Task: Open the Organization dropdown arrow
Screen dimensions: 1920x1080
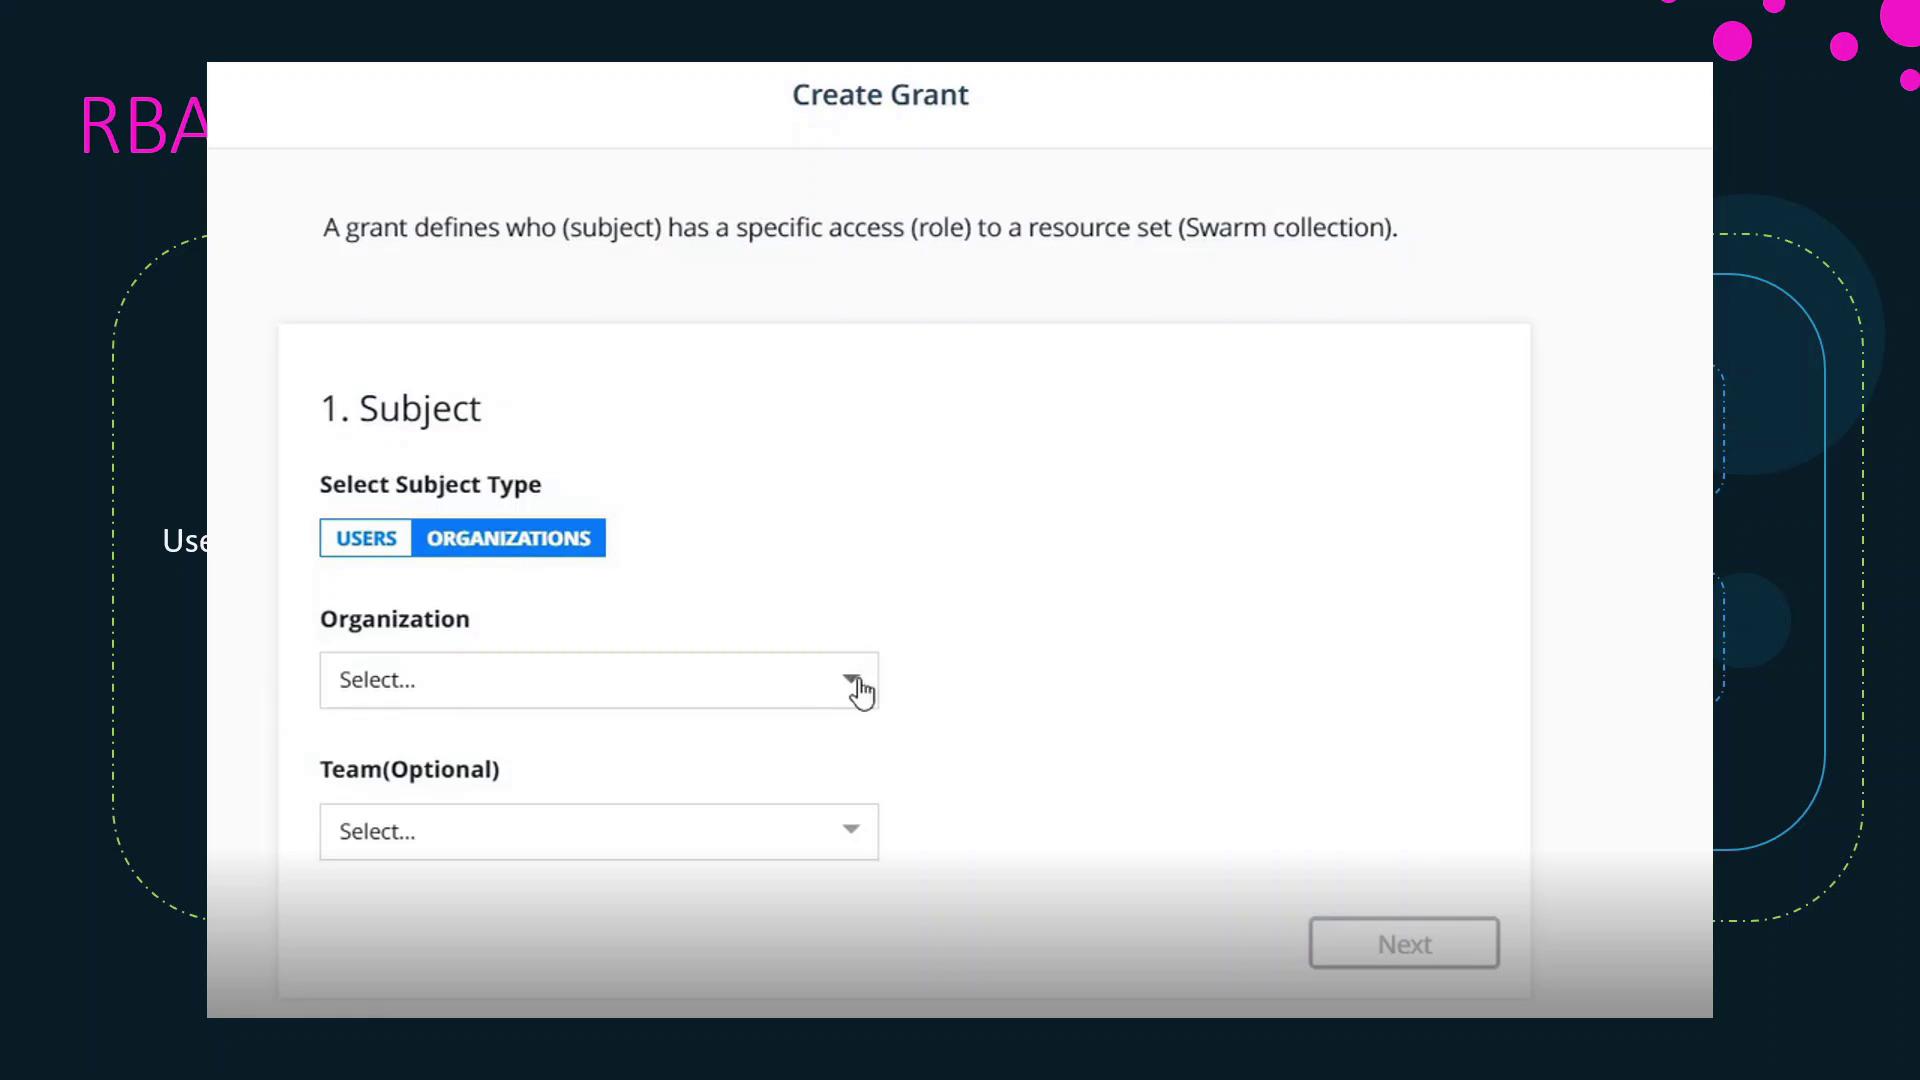Action: [850, 679]
